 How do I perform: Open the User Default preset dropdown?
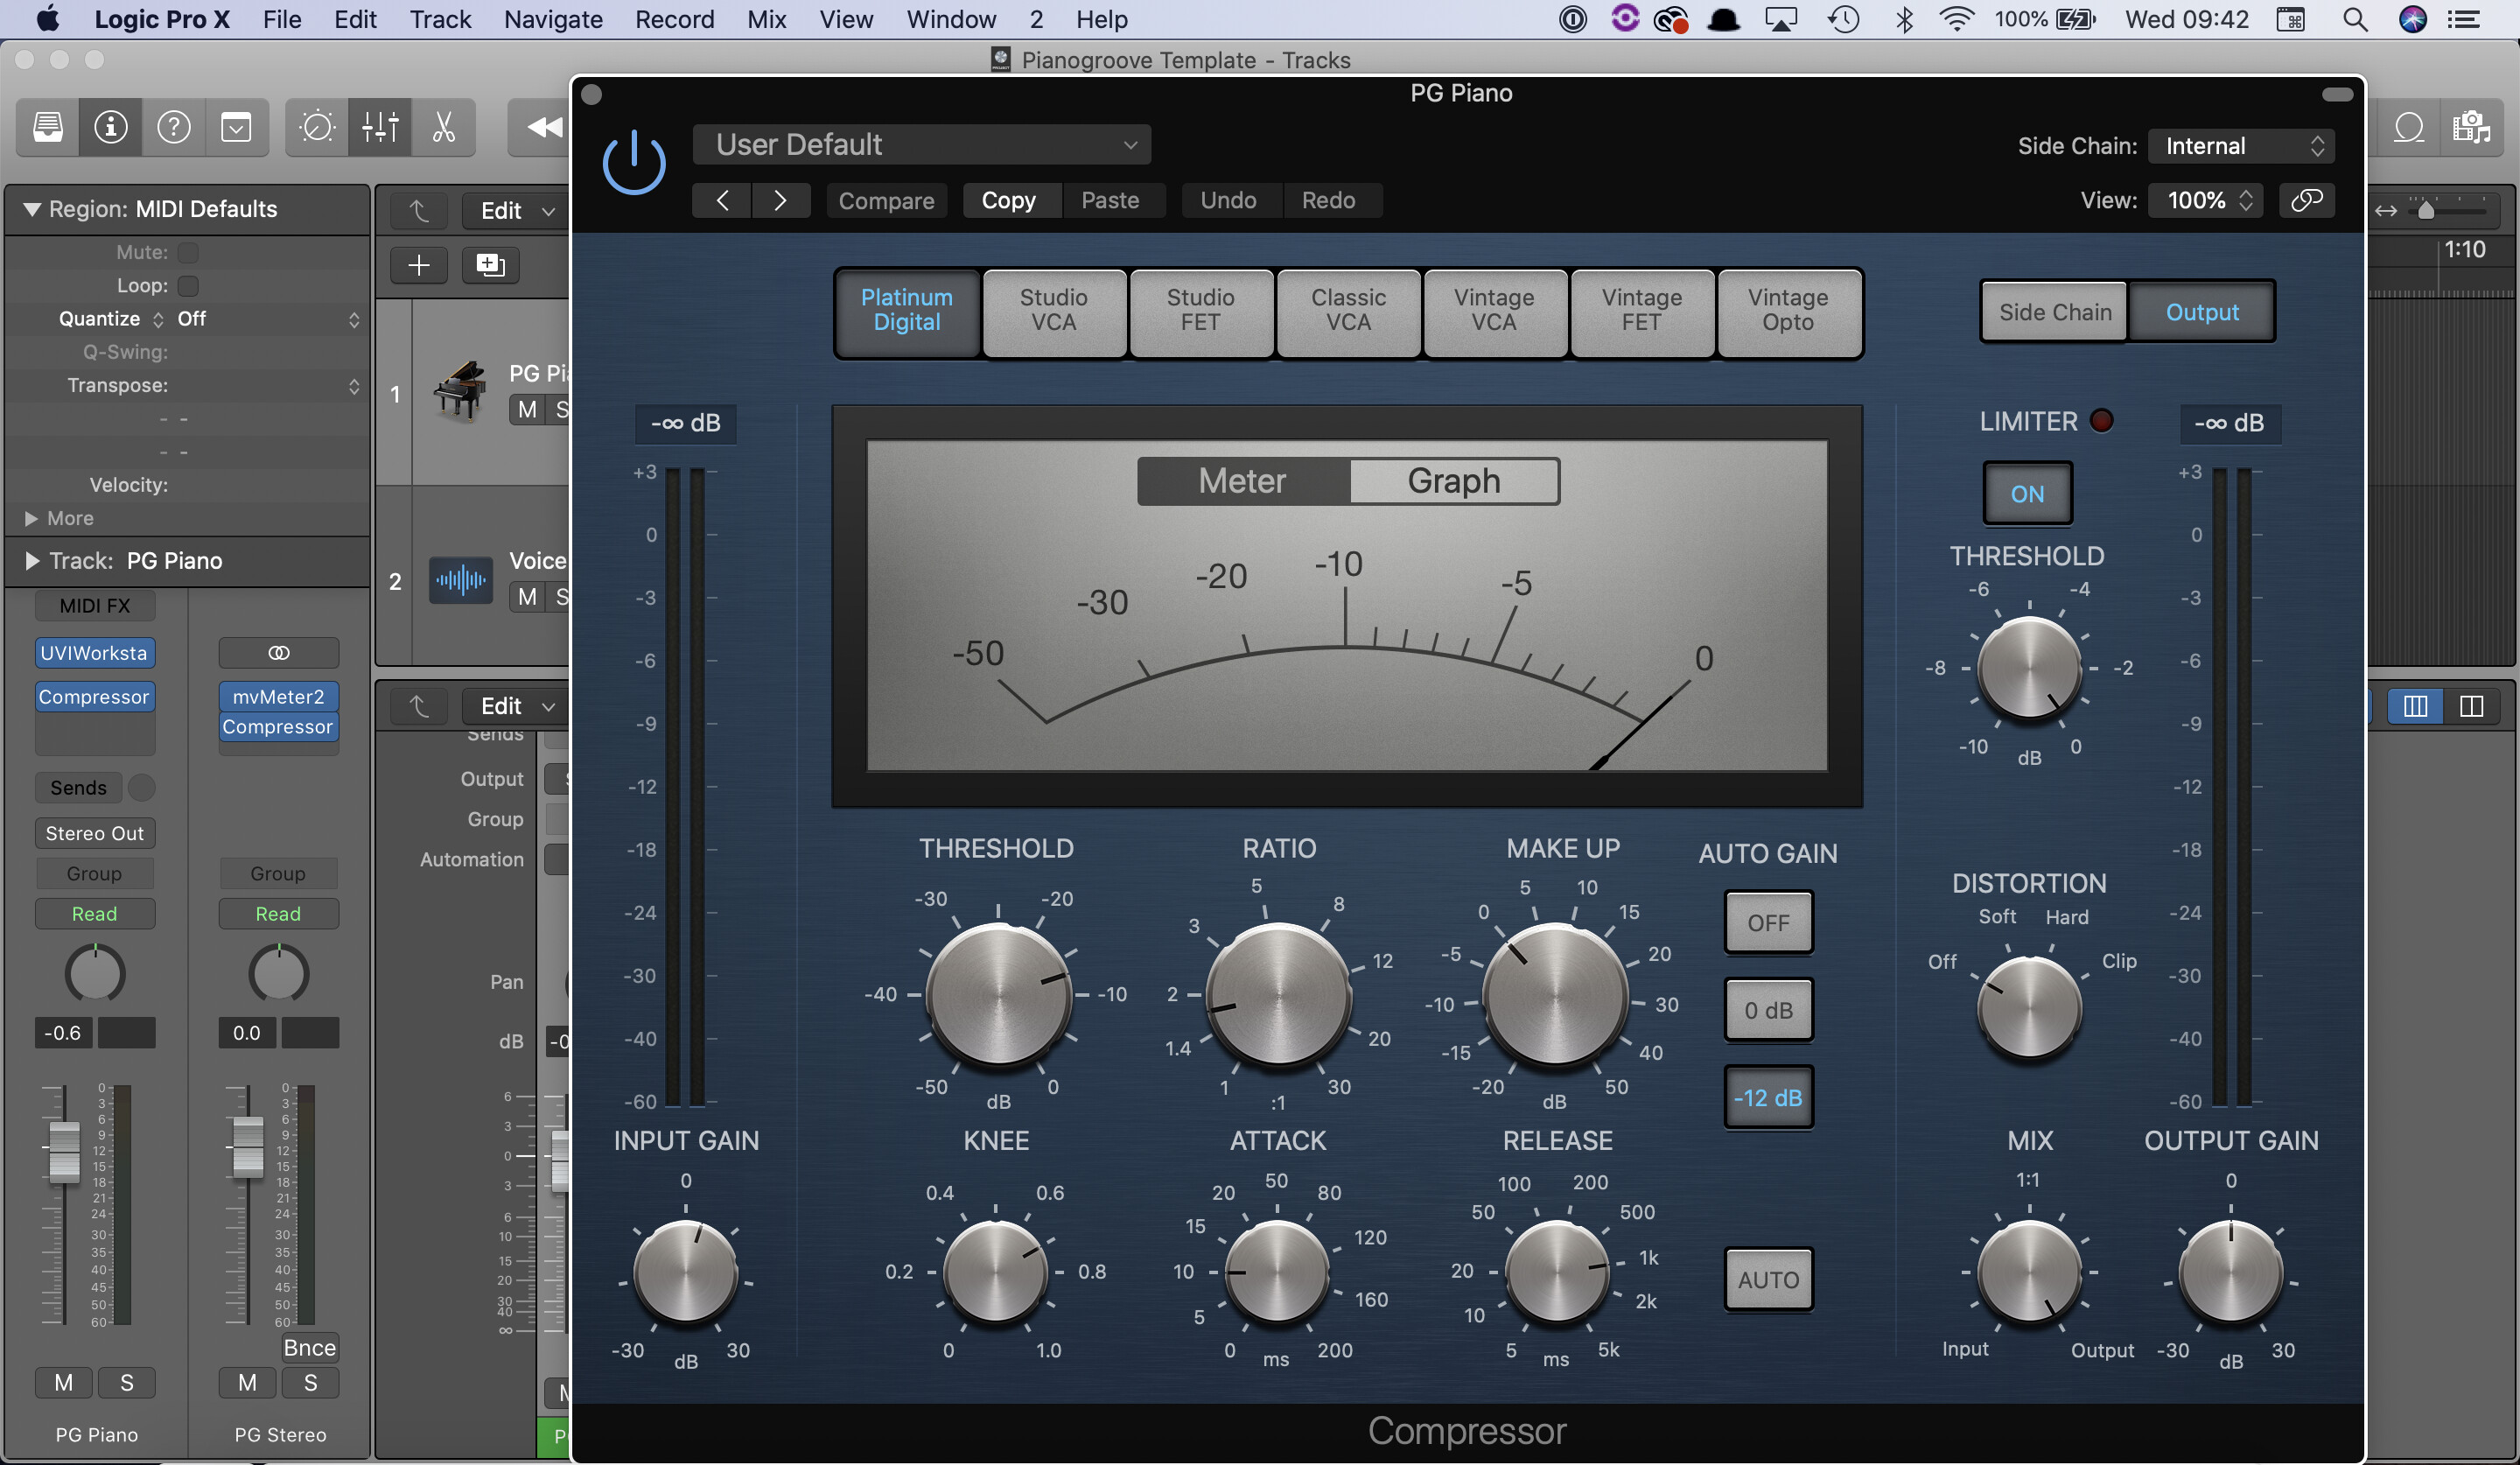coord(921,144)
